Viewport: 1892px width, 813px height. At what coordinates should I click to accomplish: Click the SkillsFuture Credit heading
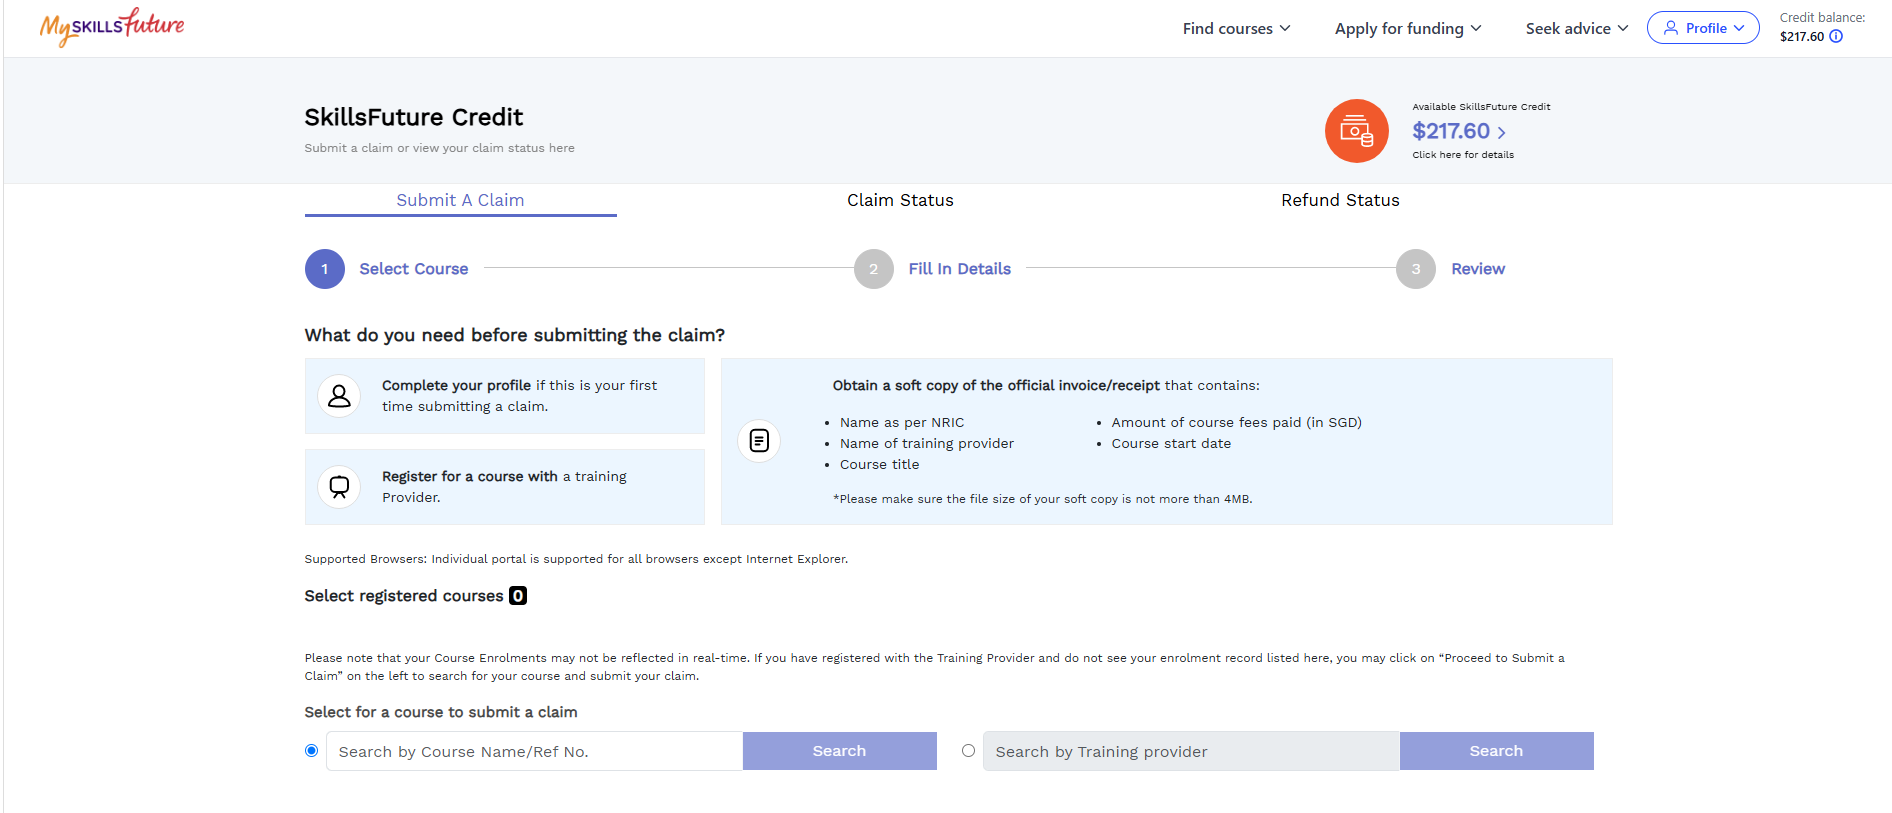click(x=413, y=117)
